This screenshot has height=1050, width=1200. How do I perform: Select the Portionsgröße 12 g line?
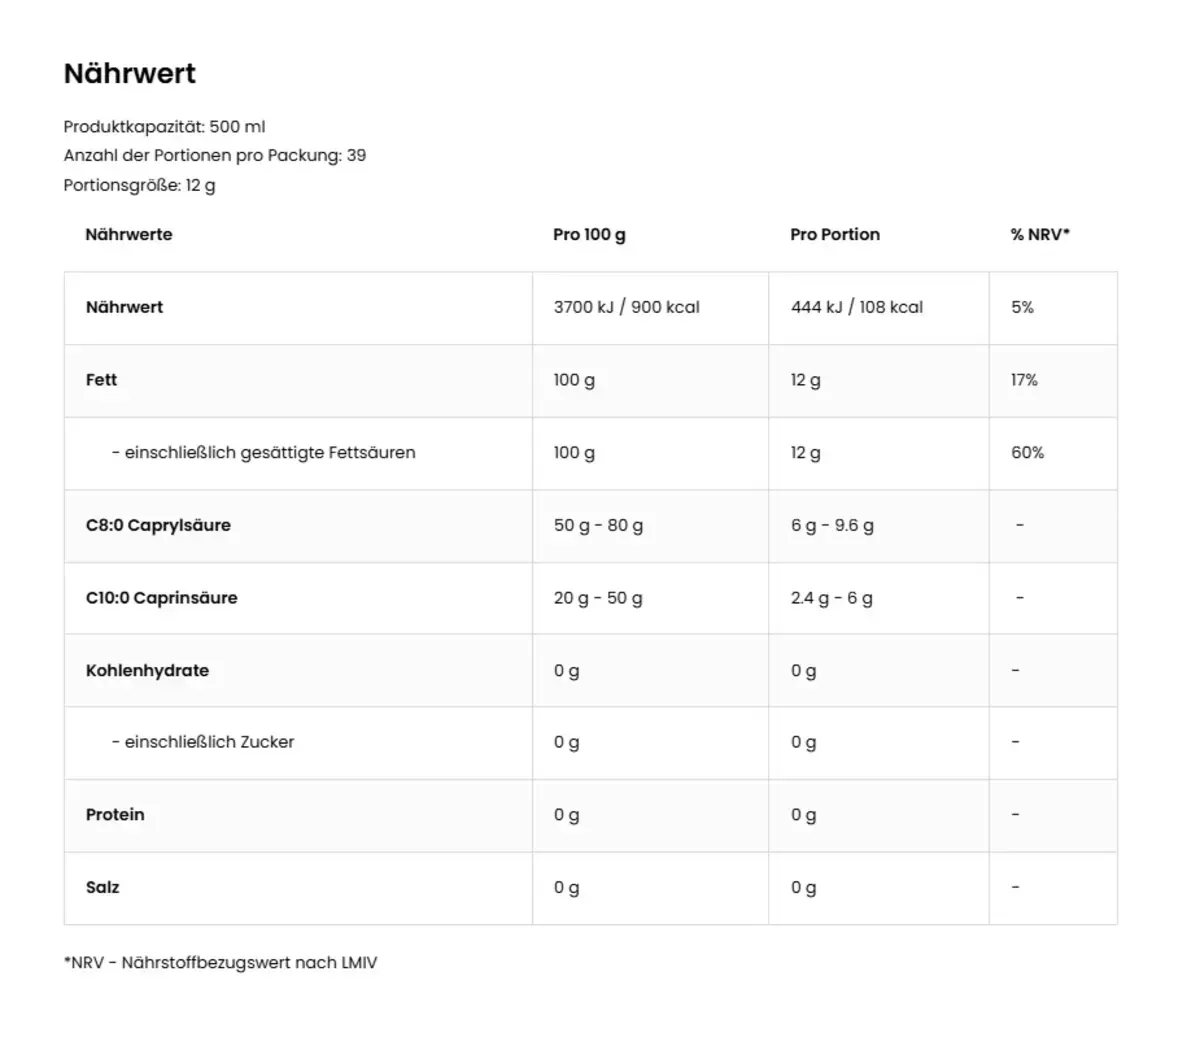(x=139, y=185)
